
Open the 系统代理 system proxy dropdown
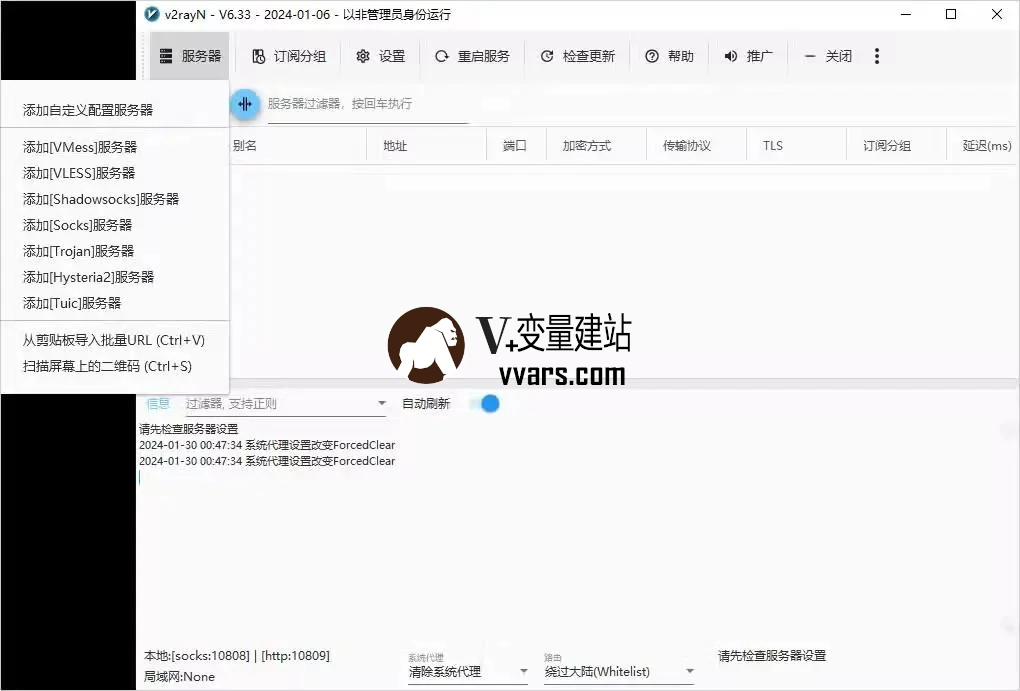[468, 671]
